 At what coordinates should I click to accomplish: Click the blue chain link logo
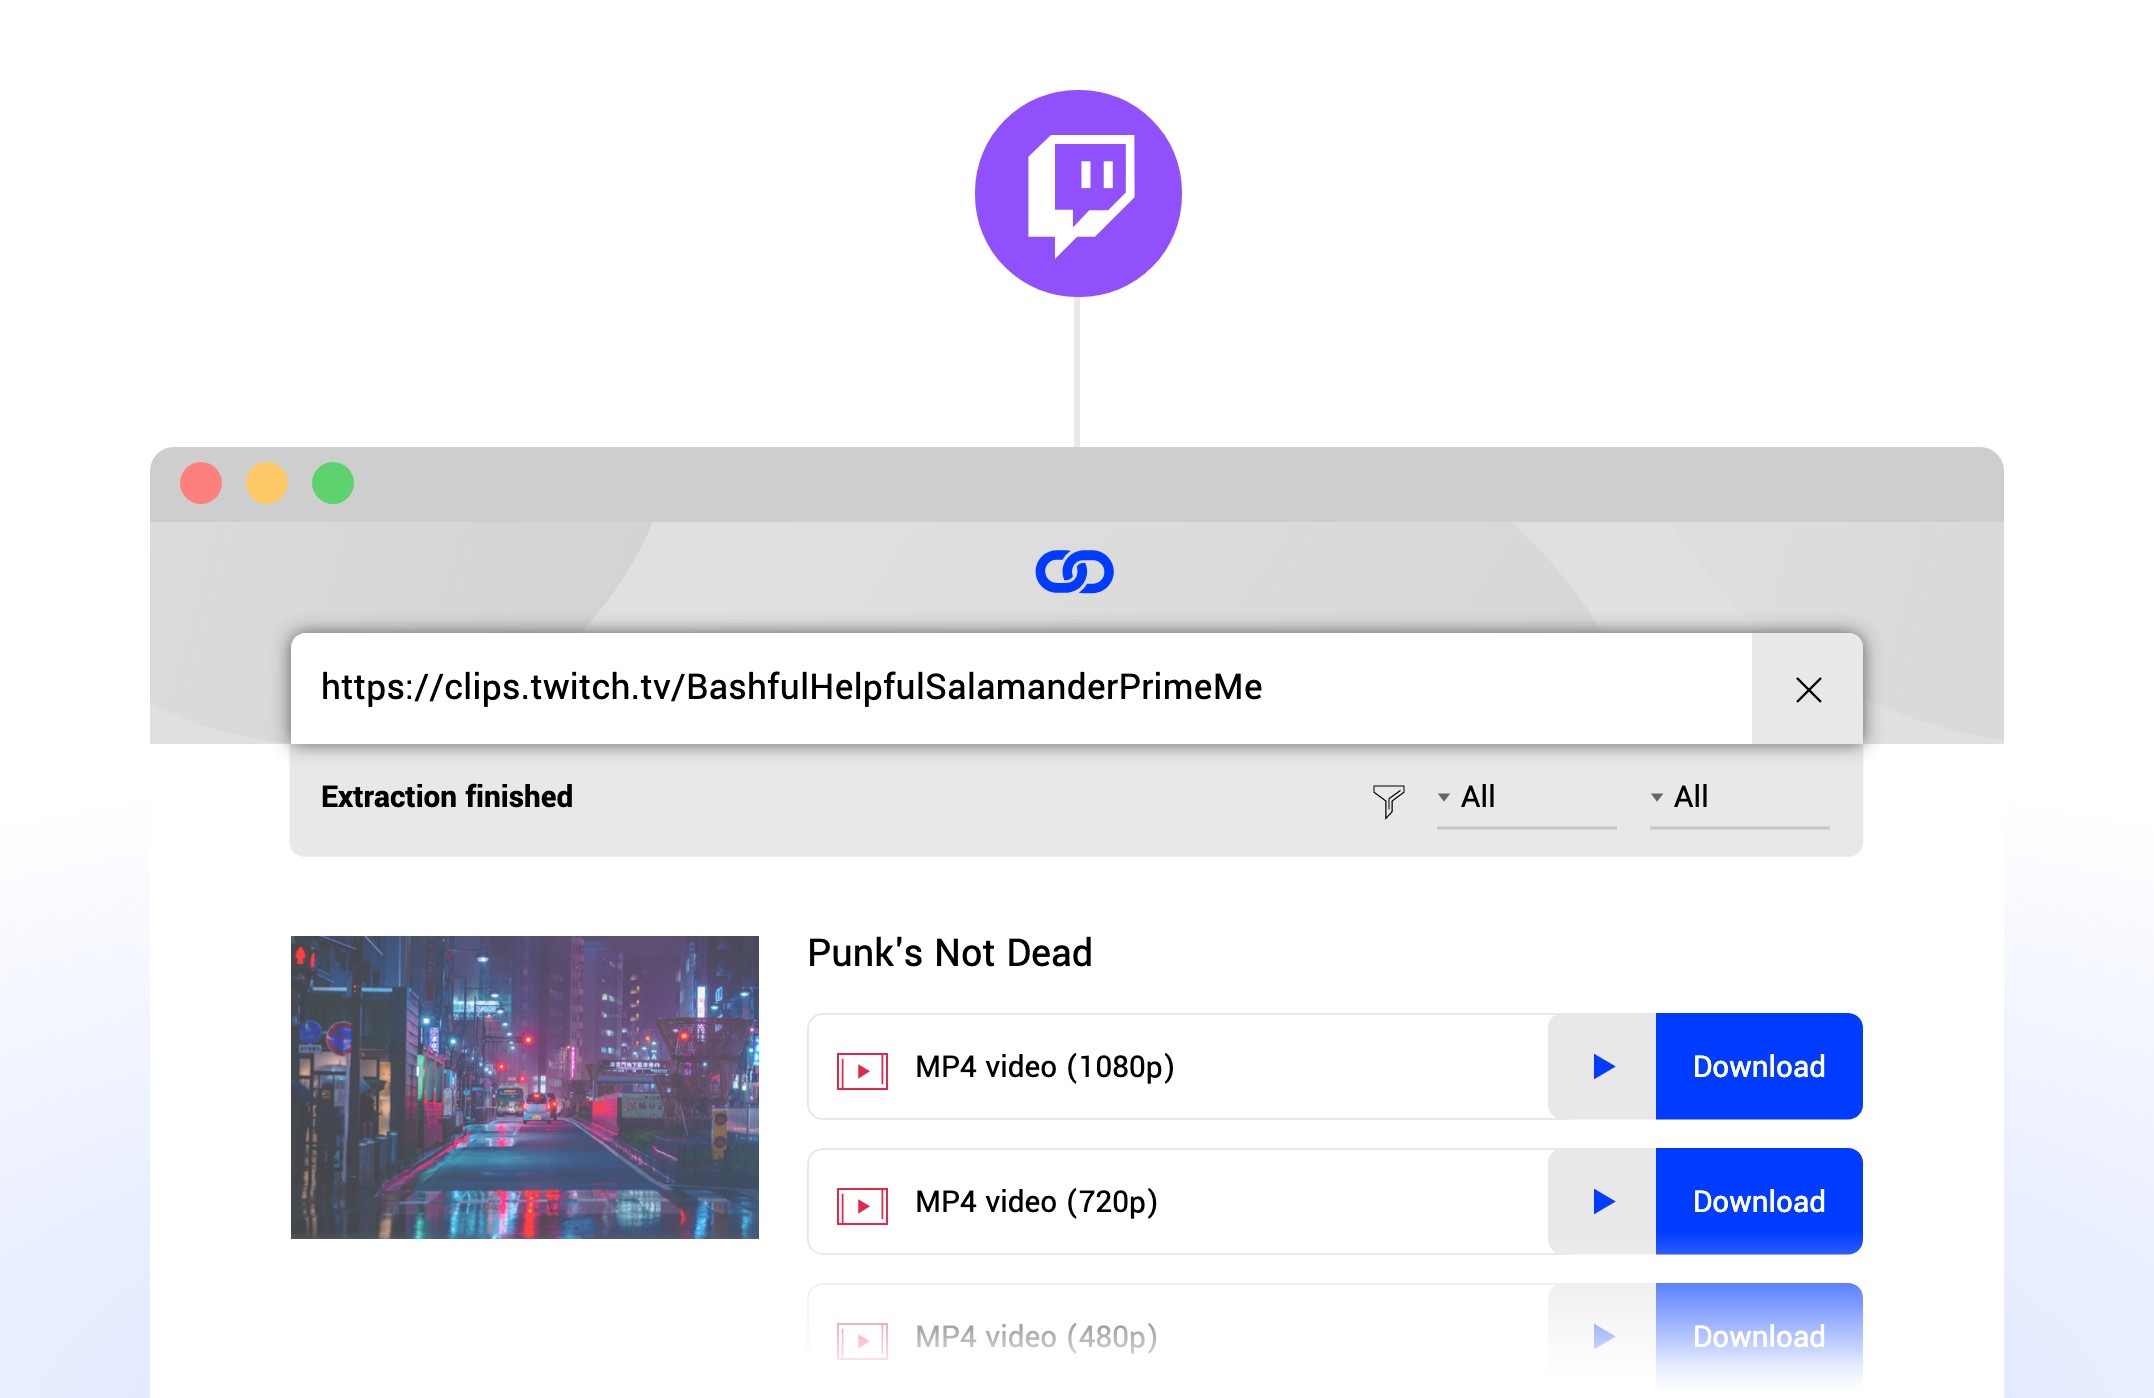[x=1075, y=572]
